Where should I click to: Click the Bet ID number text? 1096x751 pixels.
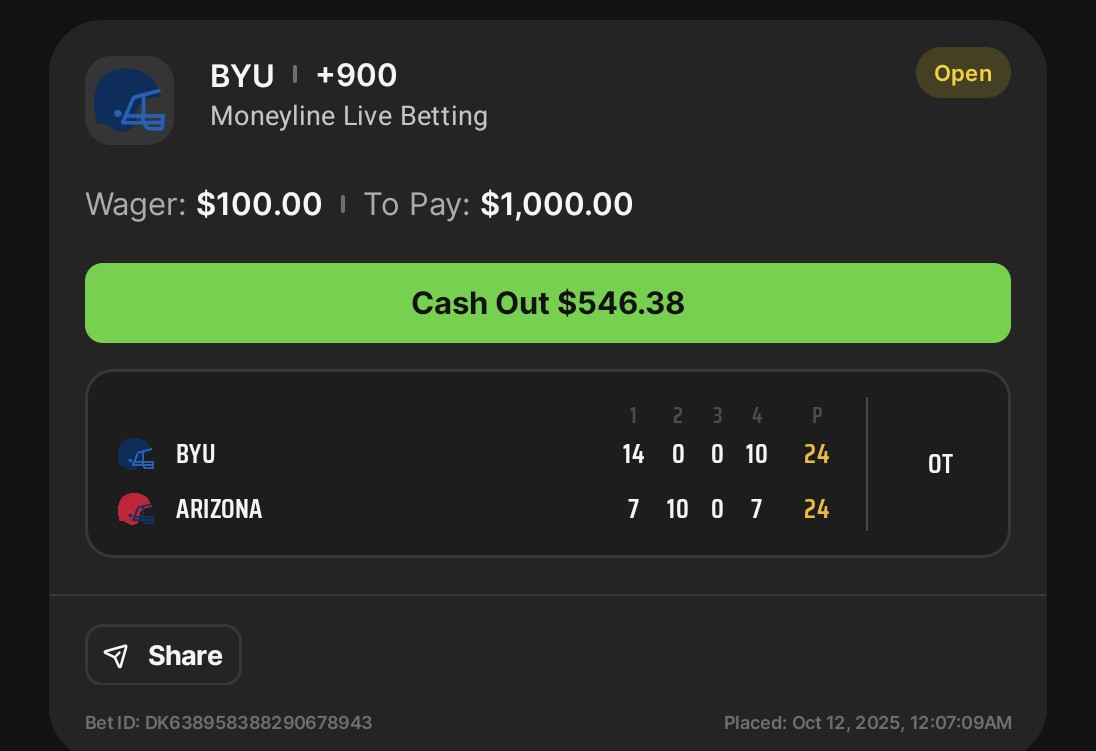229,722
